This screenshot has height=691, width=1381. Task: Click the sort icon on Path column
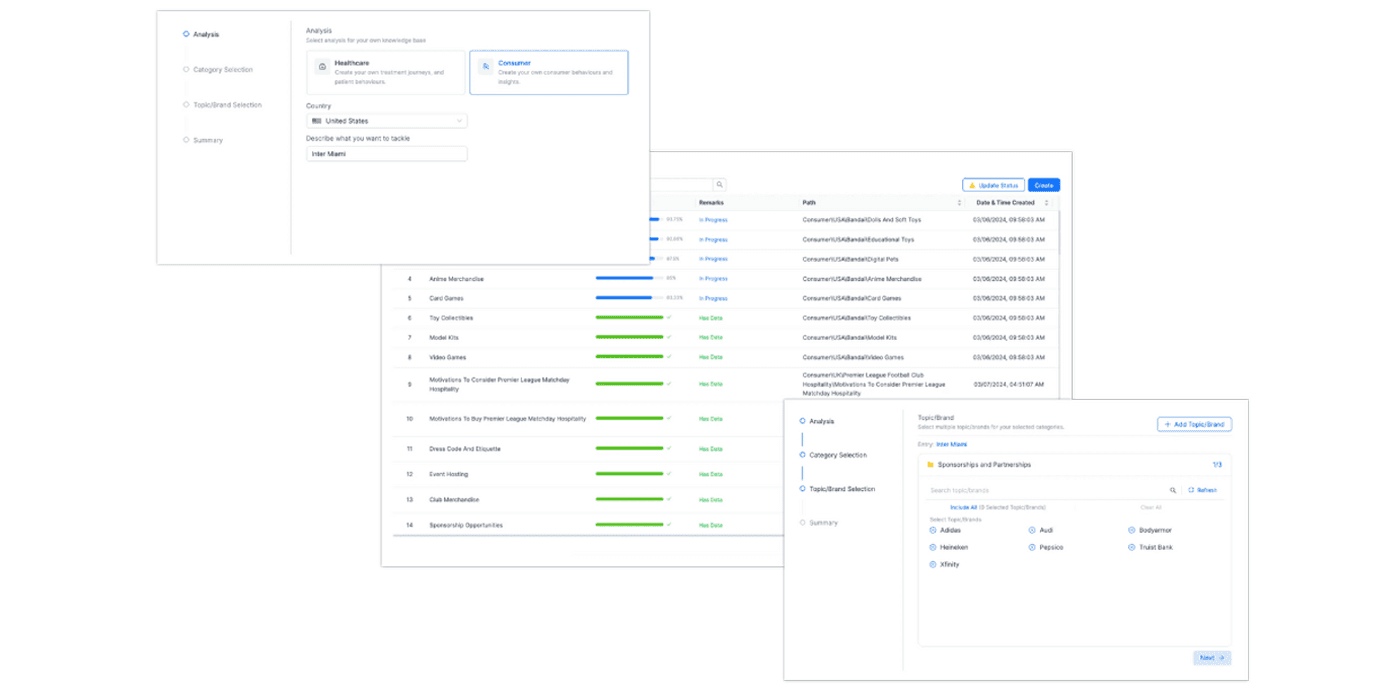click(x=959, y=203)
